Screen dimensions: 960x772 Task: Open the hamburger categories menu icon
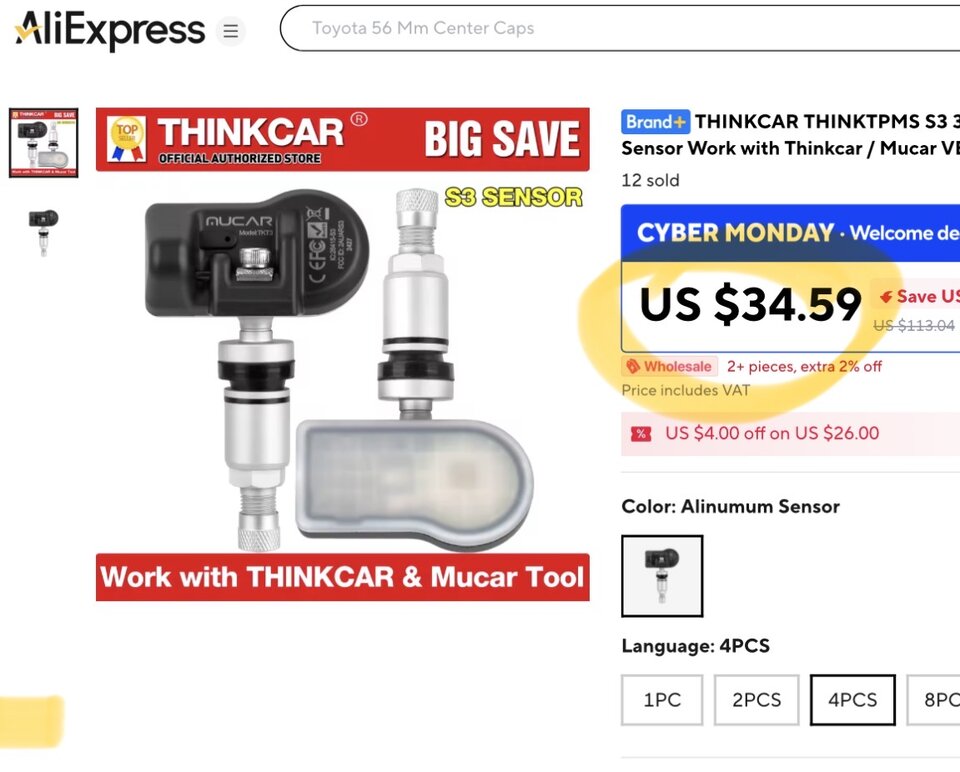[x=230, y=31]
